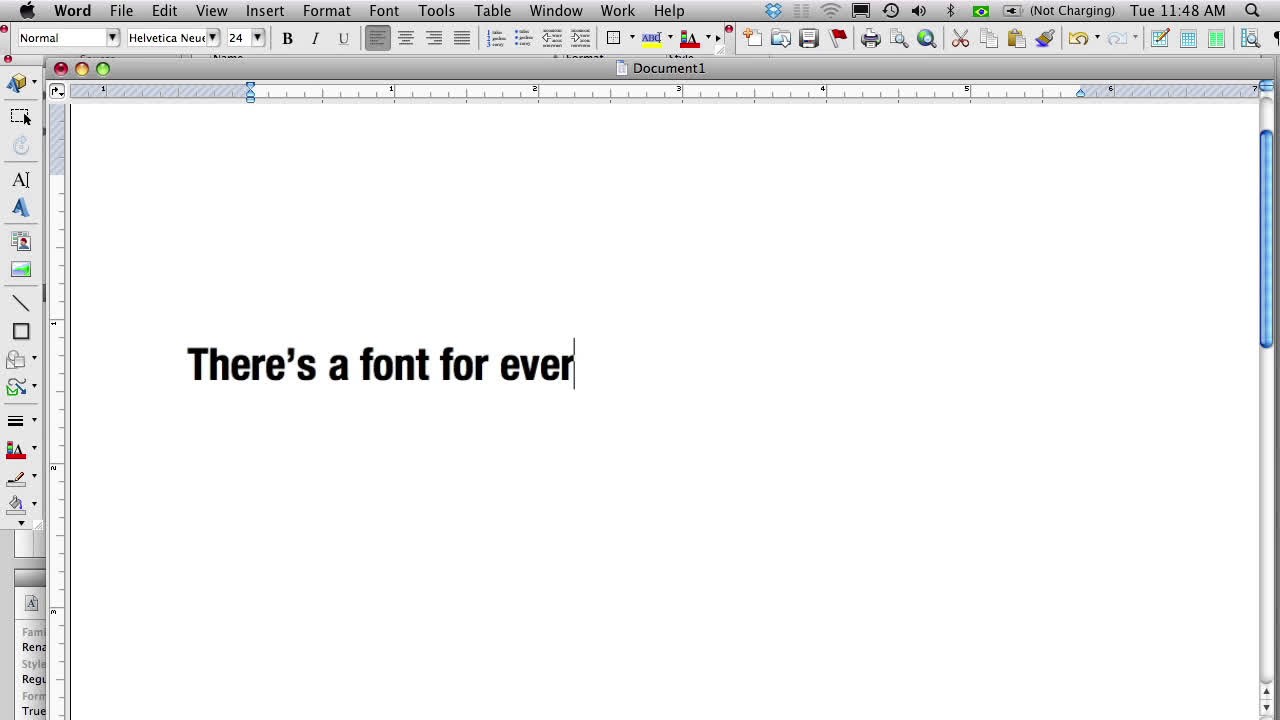Viewport: 1280px width, 720px height.
Task: Insert Clip Art from drawing toolbar
Action: pyautogui.click(x=21, y=241)
